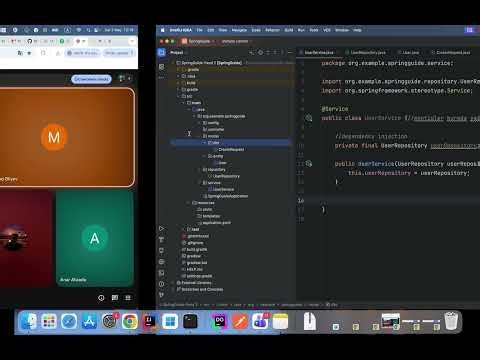This screenshot has height=360, width=480.
Task: Collapse the resources folder chevron
Action: pos(189,203)
